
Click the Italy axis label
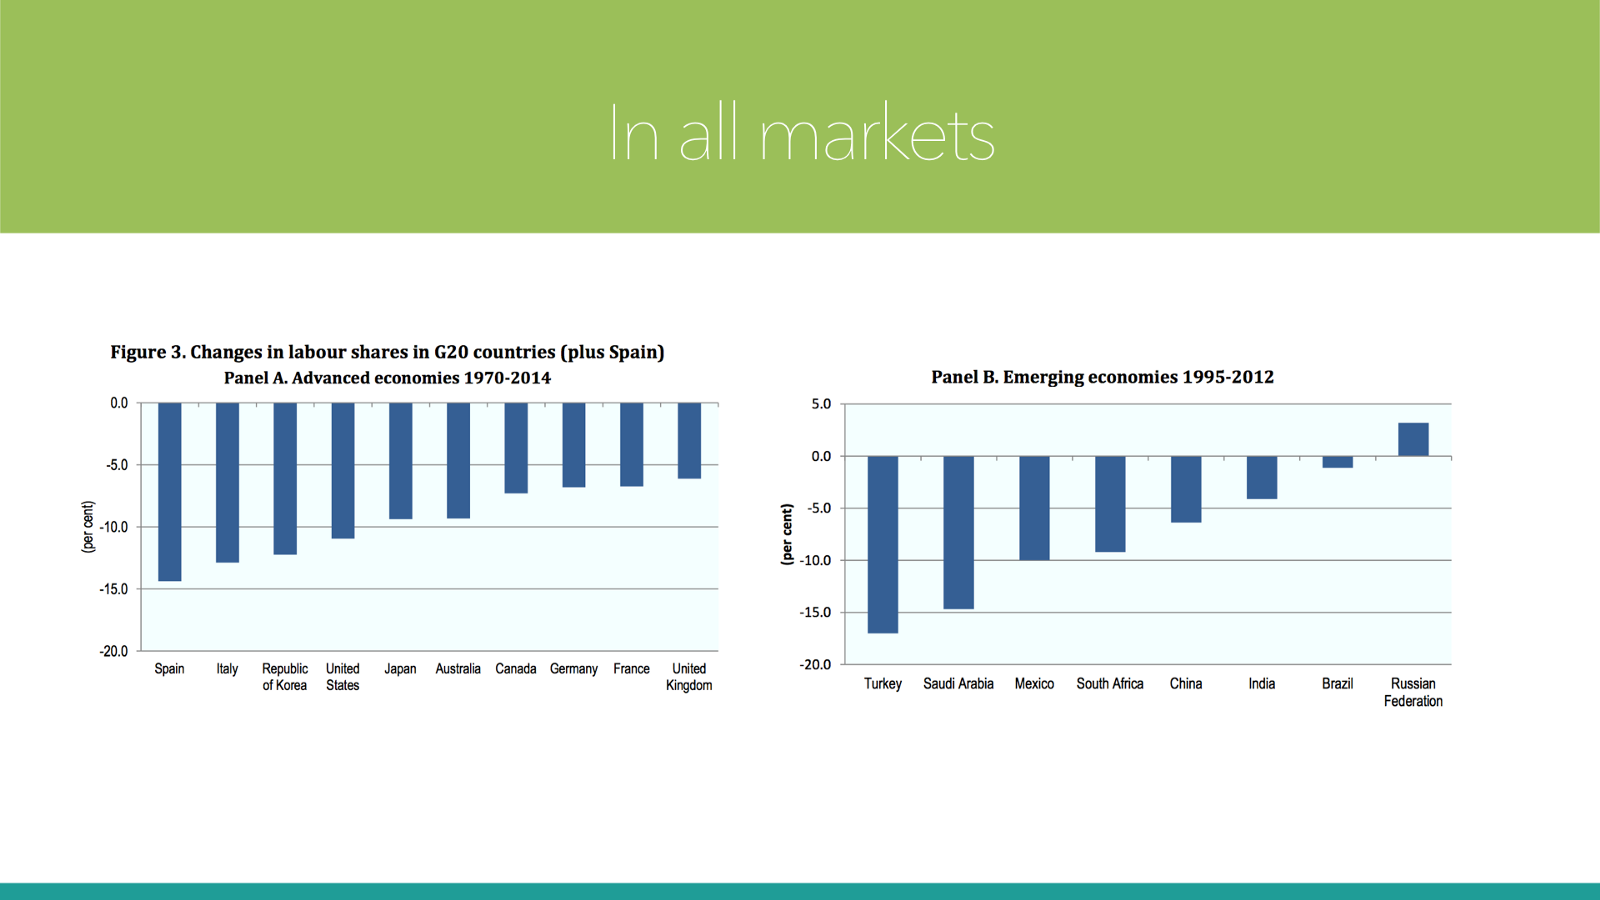click(227, 669)
